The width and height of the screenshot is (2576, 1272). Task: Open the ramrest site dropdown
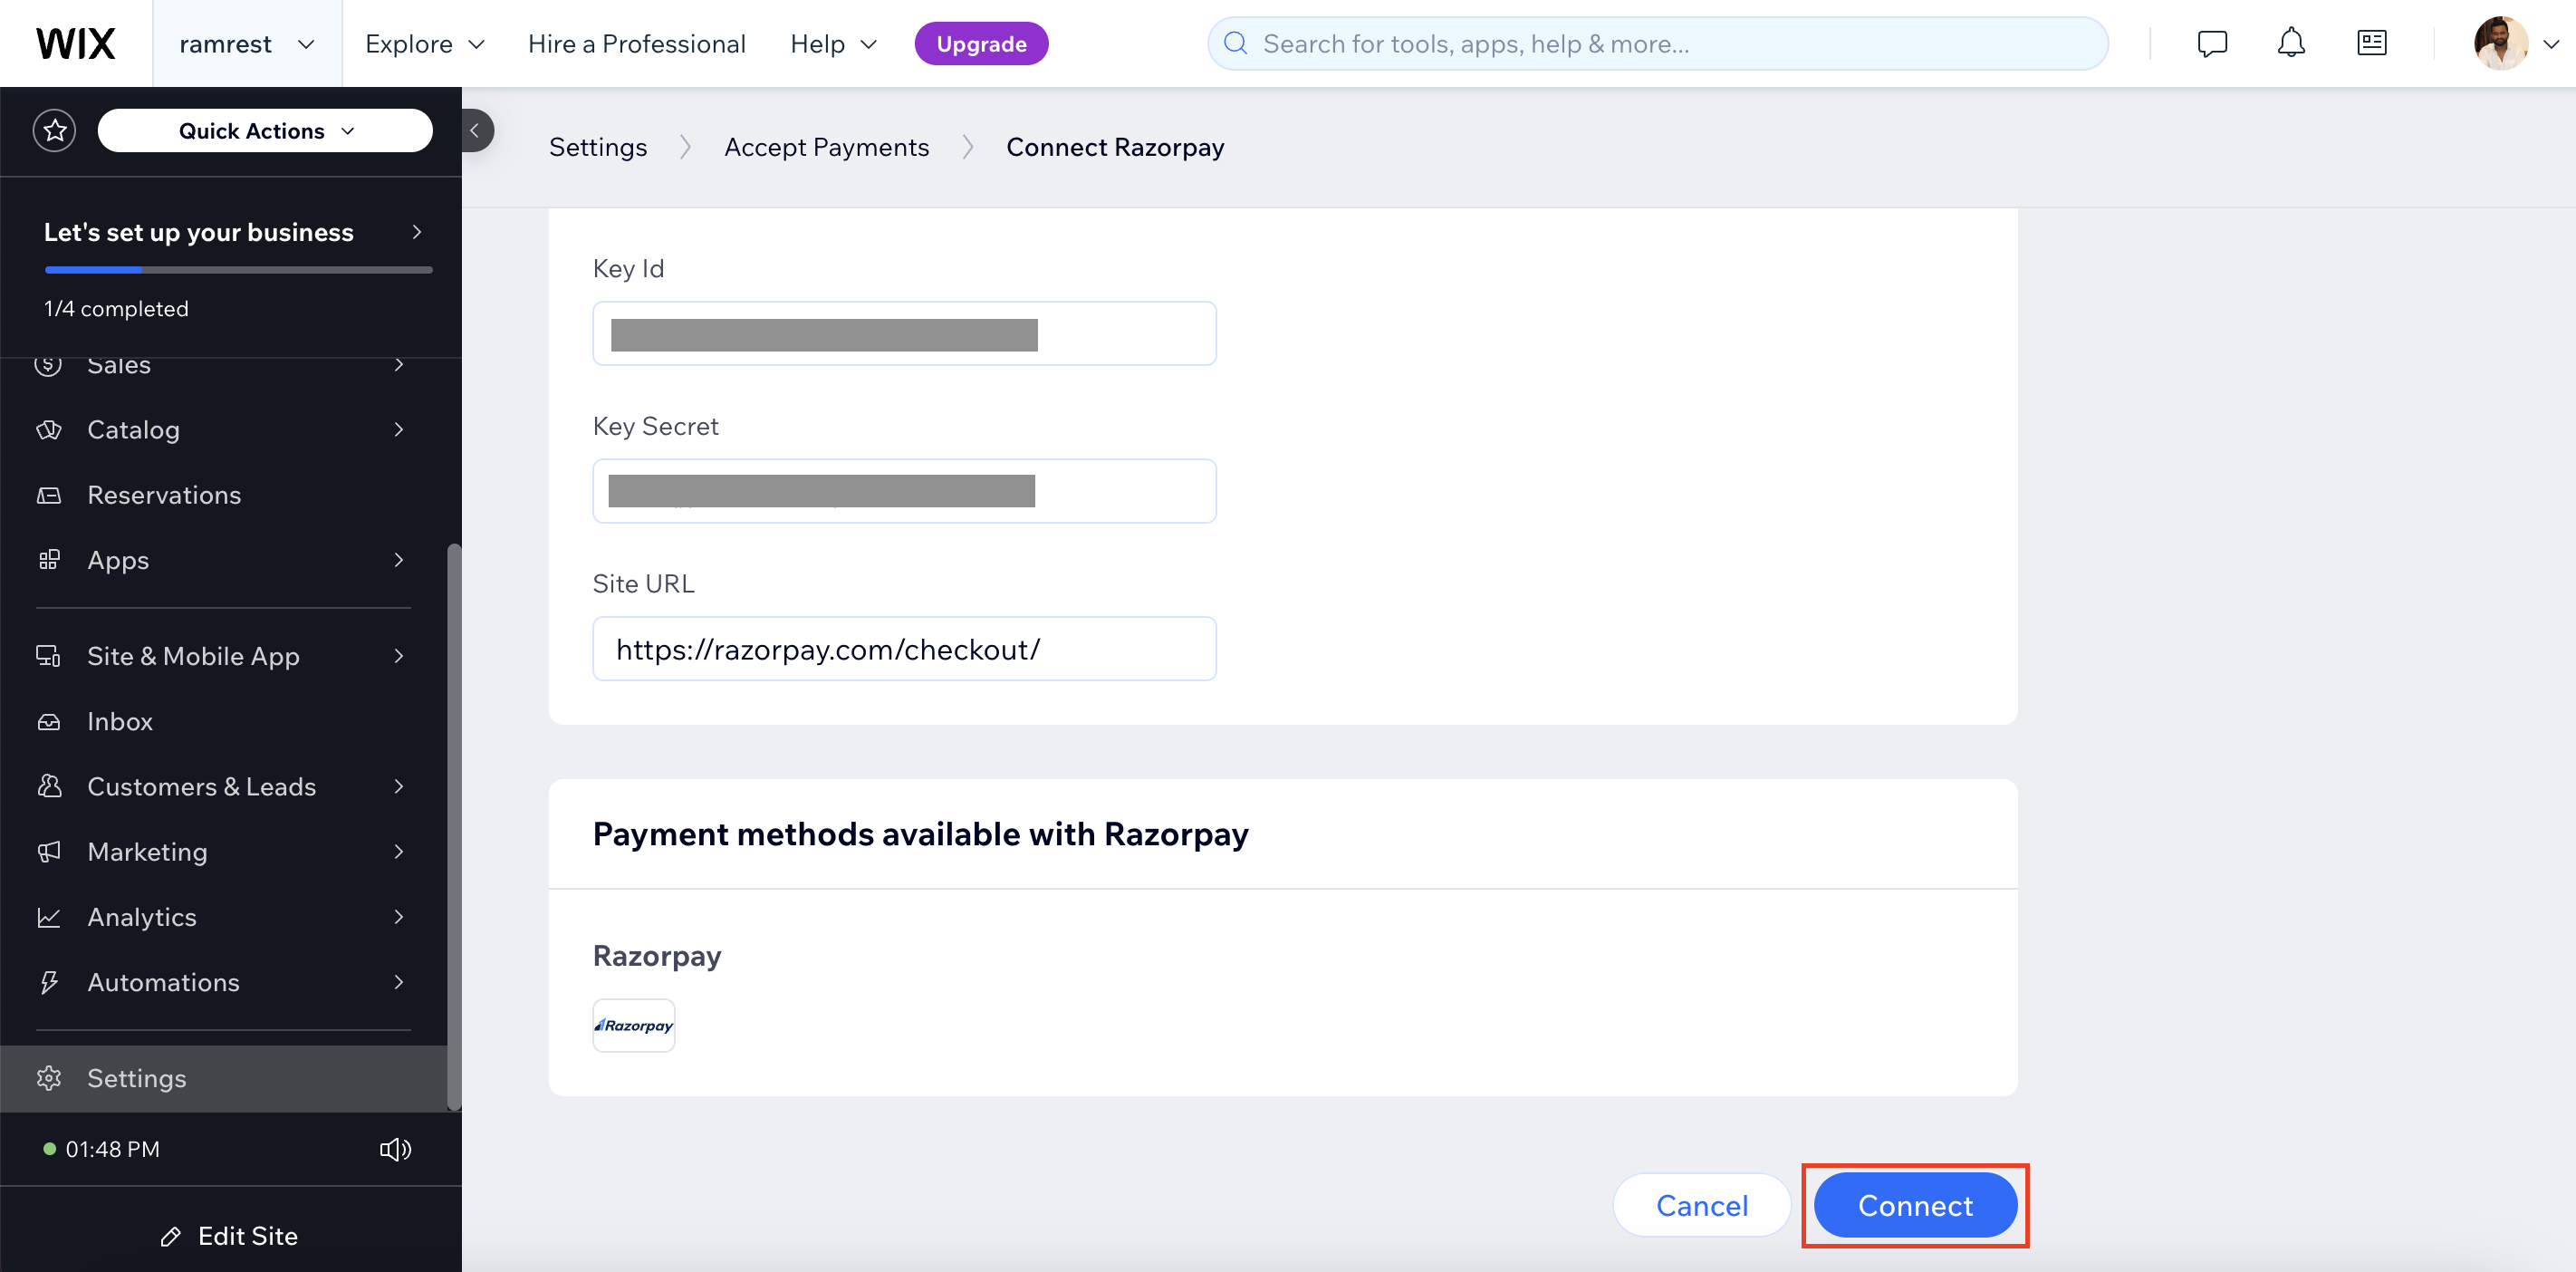(247, 44)
